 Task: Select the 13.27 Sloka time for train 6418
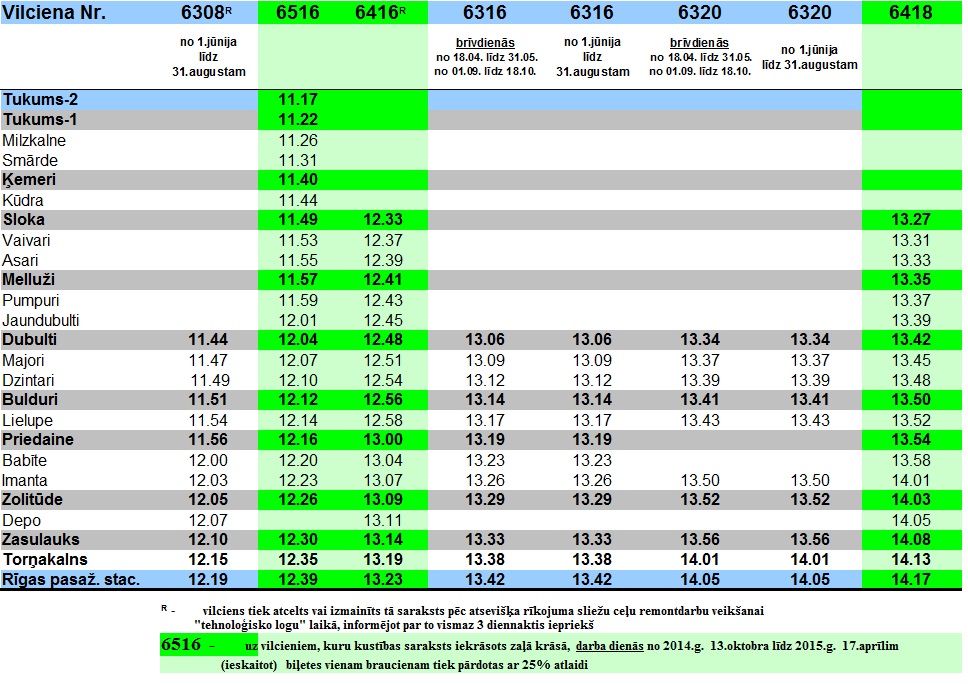pyautogui.click(x=909, y=220)
